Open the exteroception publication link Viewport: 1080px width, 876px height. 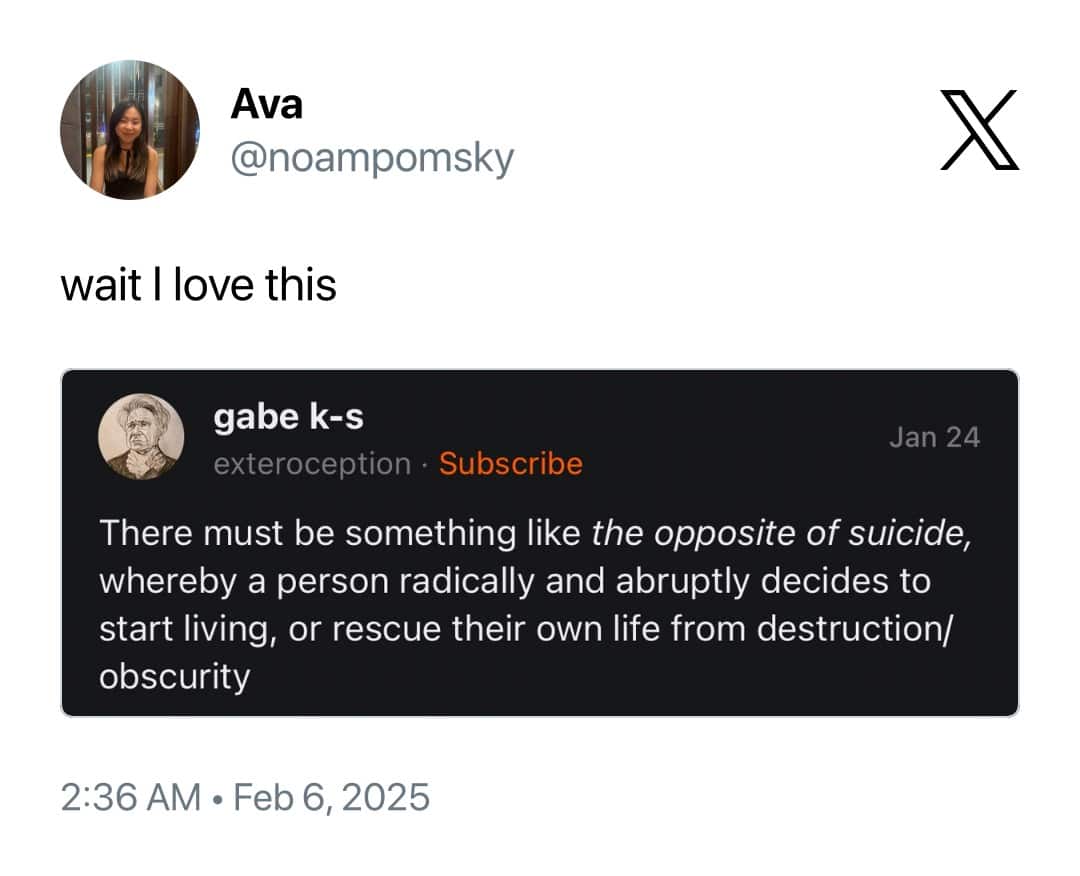click(x=311, y=464)
